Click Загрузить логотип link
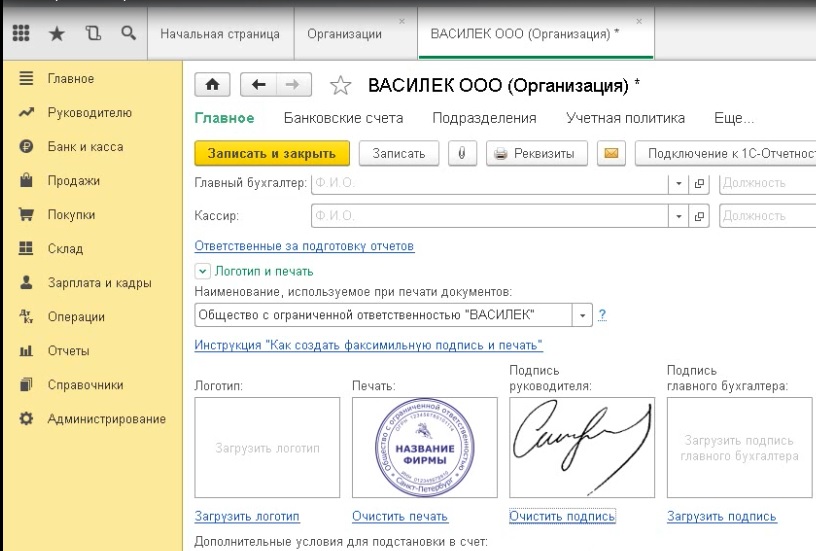Image resolution: width=816 pixels, height=551 pixels. (247, 516)
